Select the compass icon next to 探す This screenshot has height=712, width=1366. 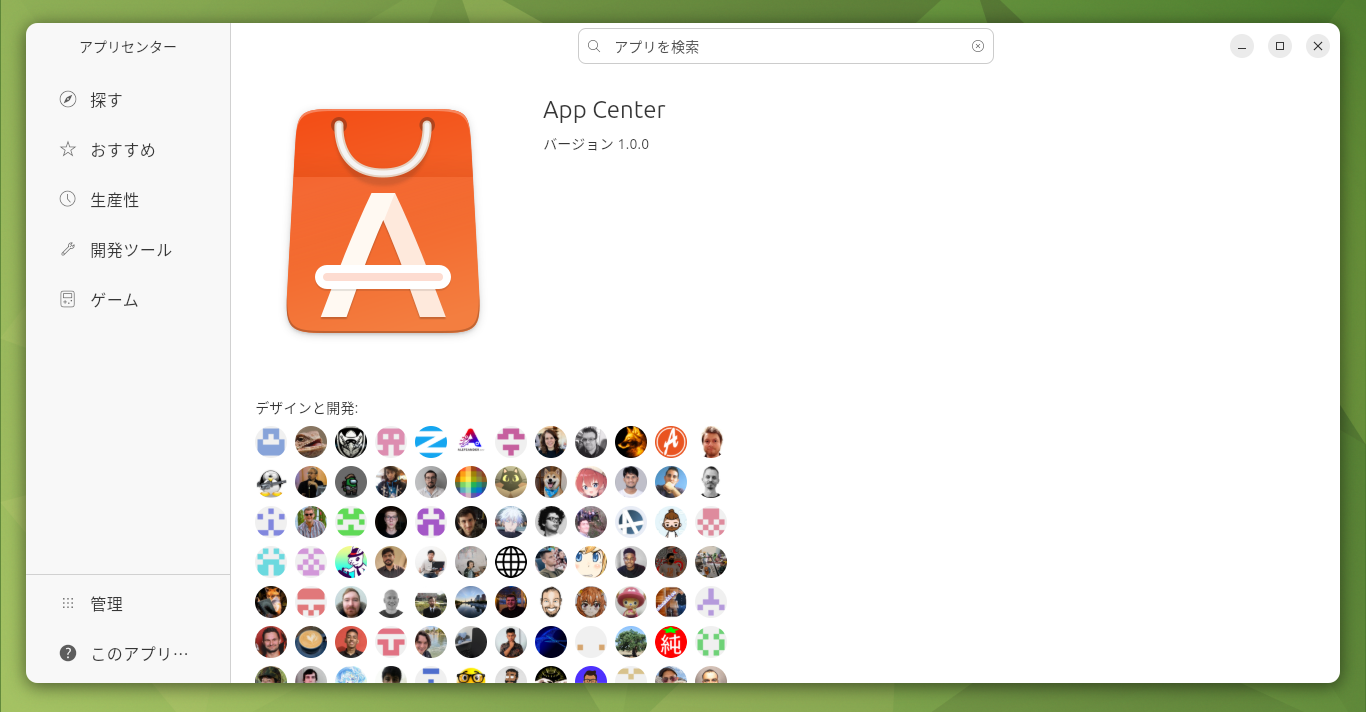(x=67, y=99)
